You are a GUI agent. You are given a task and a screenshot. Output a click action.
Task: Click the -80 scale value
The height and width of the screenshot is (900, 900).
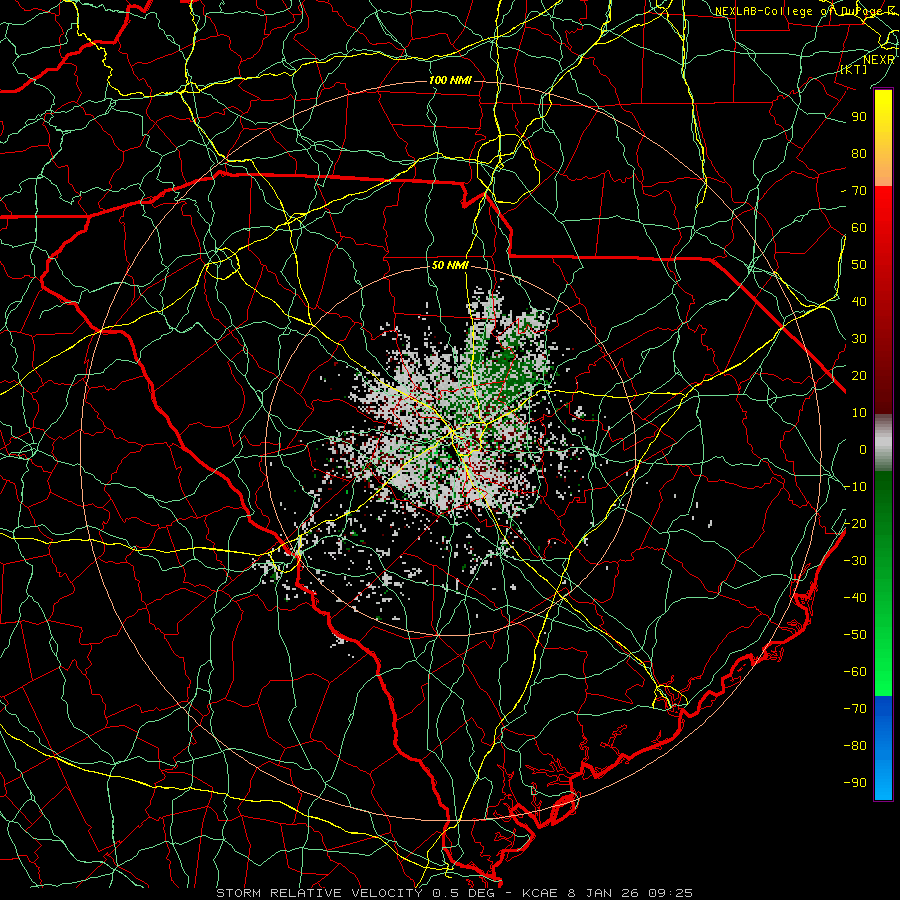855,746
